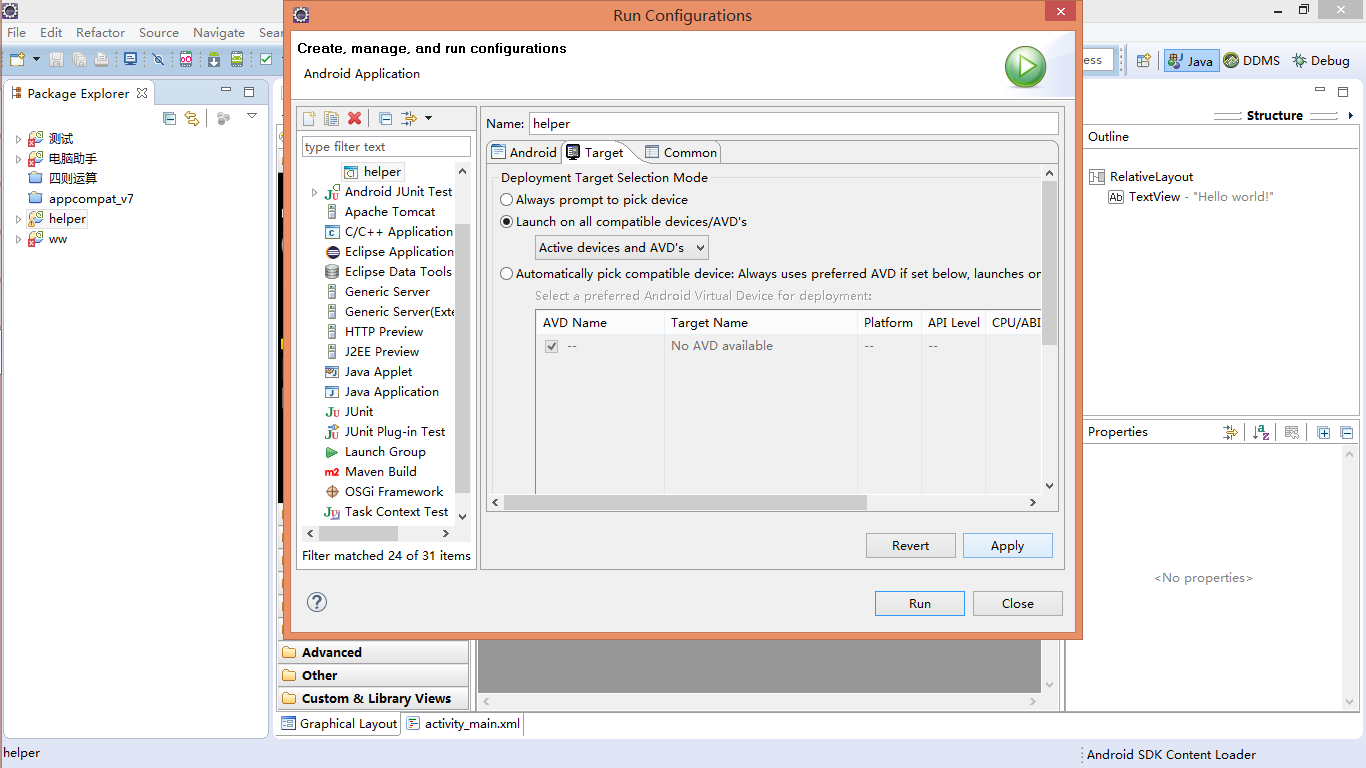Open the Source menu
Viewport: 1366px width, 768px height.
pyautogui.click(x=159, y=32)
